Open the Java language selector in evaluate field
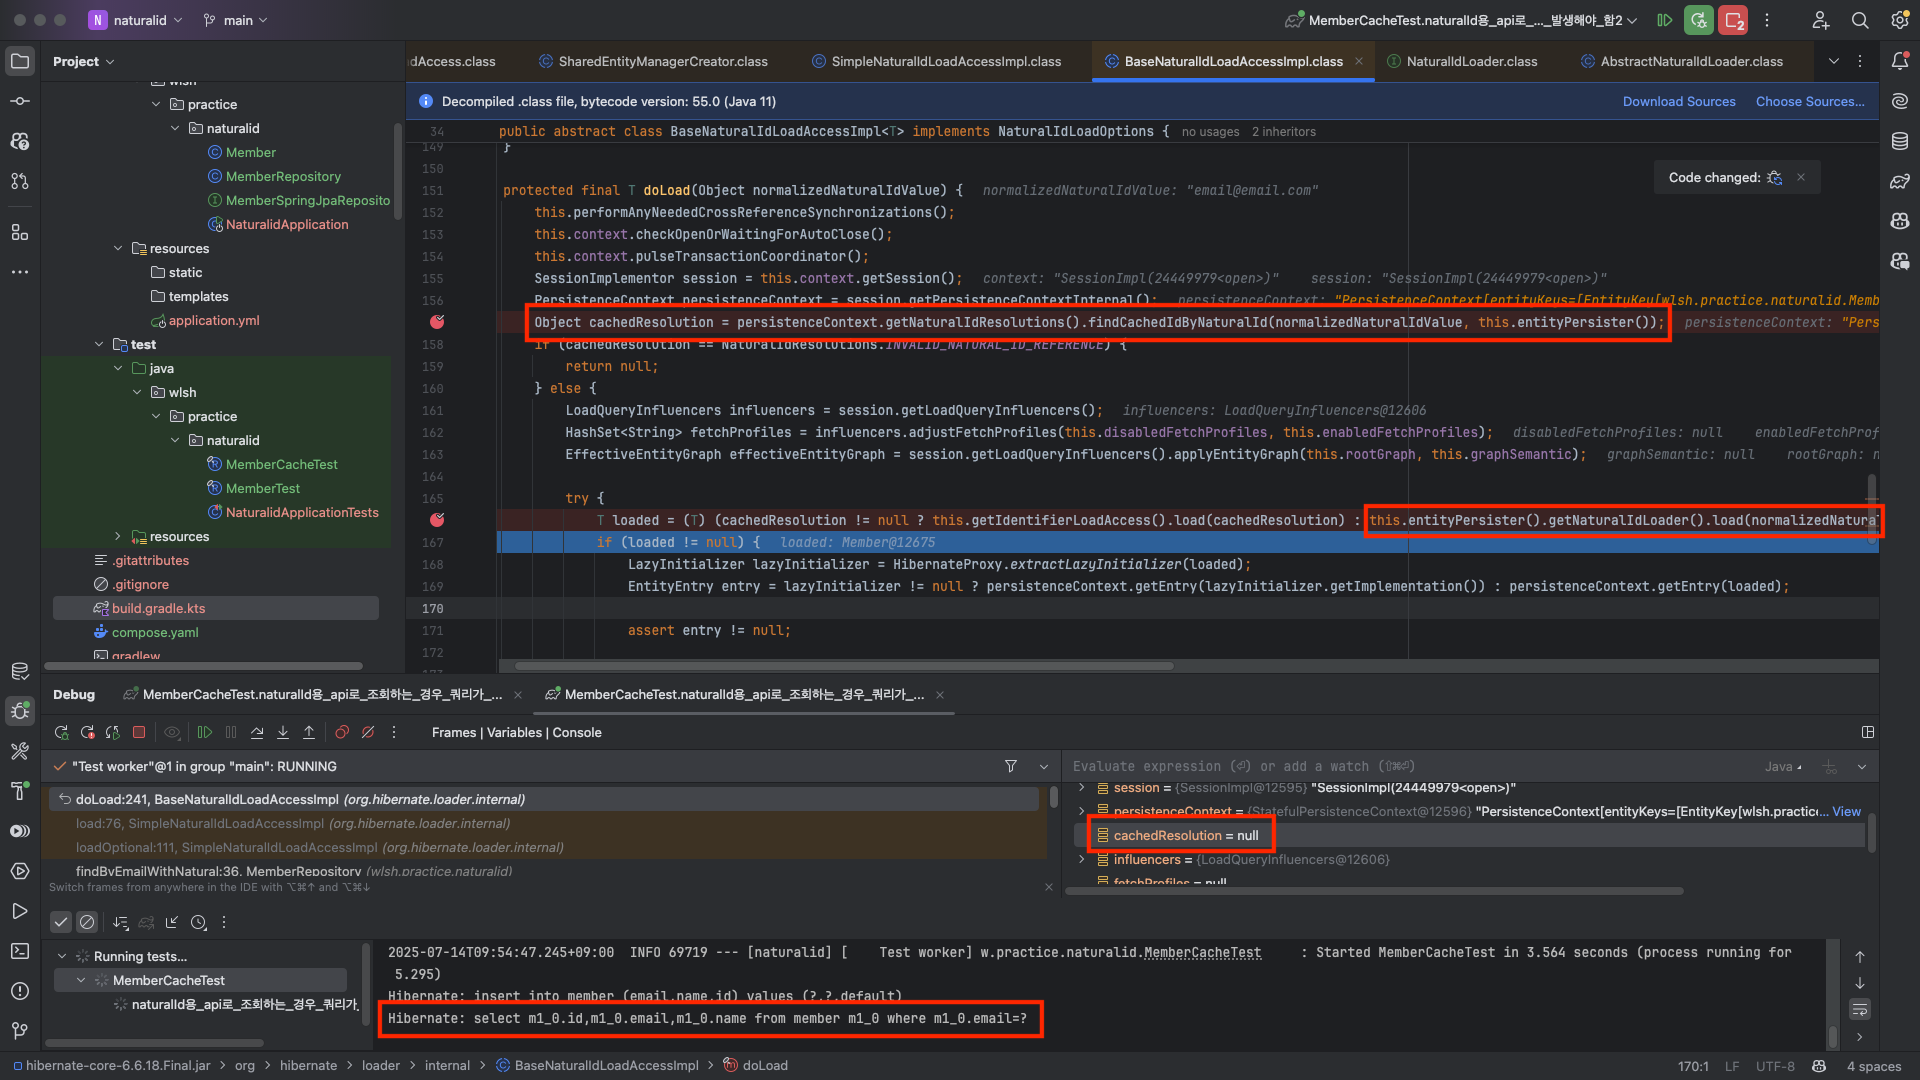Image resolution: width=1920 pixels, height=1080 pixels. click(1784, 767)
